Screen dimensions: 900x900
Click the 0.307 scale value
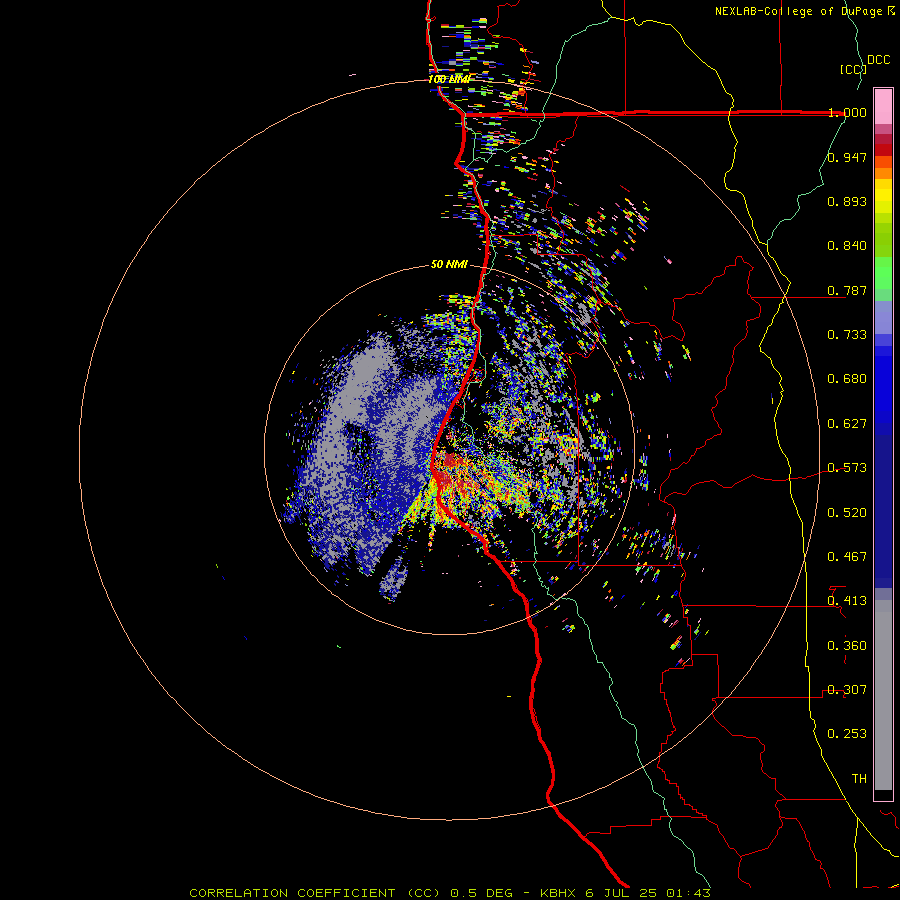coord(847,690)
